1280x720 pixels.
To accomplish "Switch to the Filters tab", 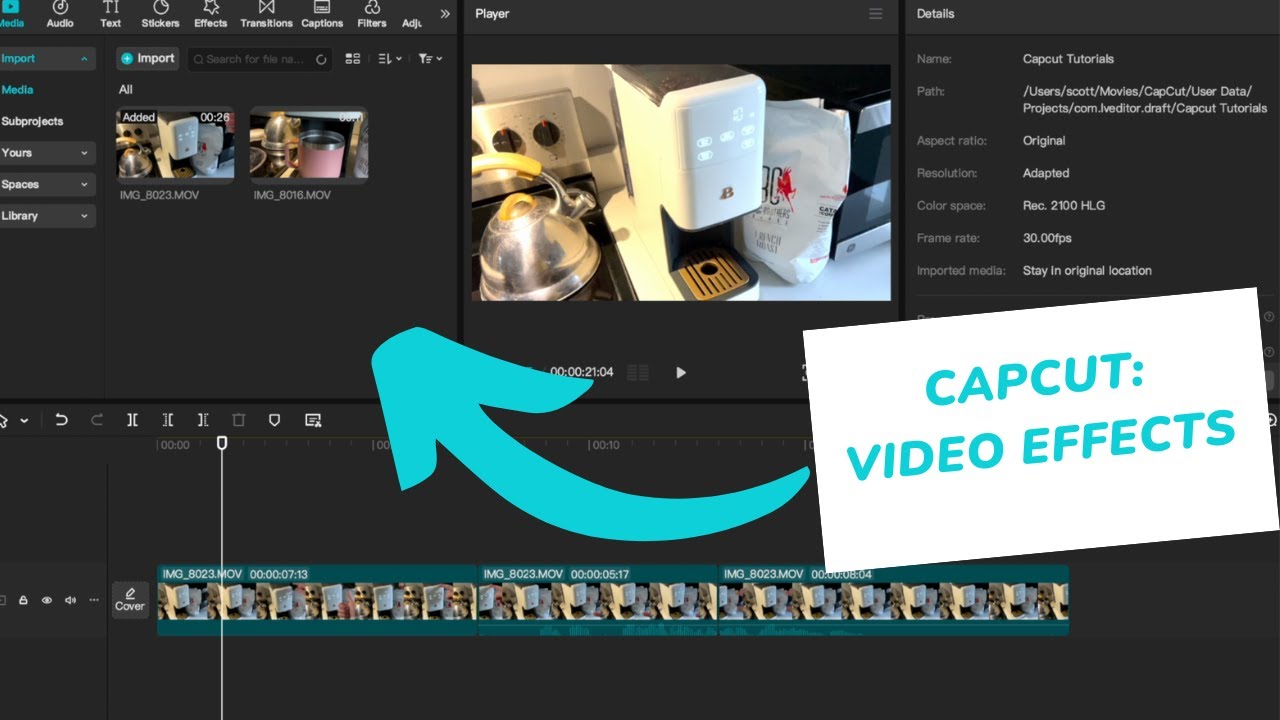I will tap(372, 14).
